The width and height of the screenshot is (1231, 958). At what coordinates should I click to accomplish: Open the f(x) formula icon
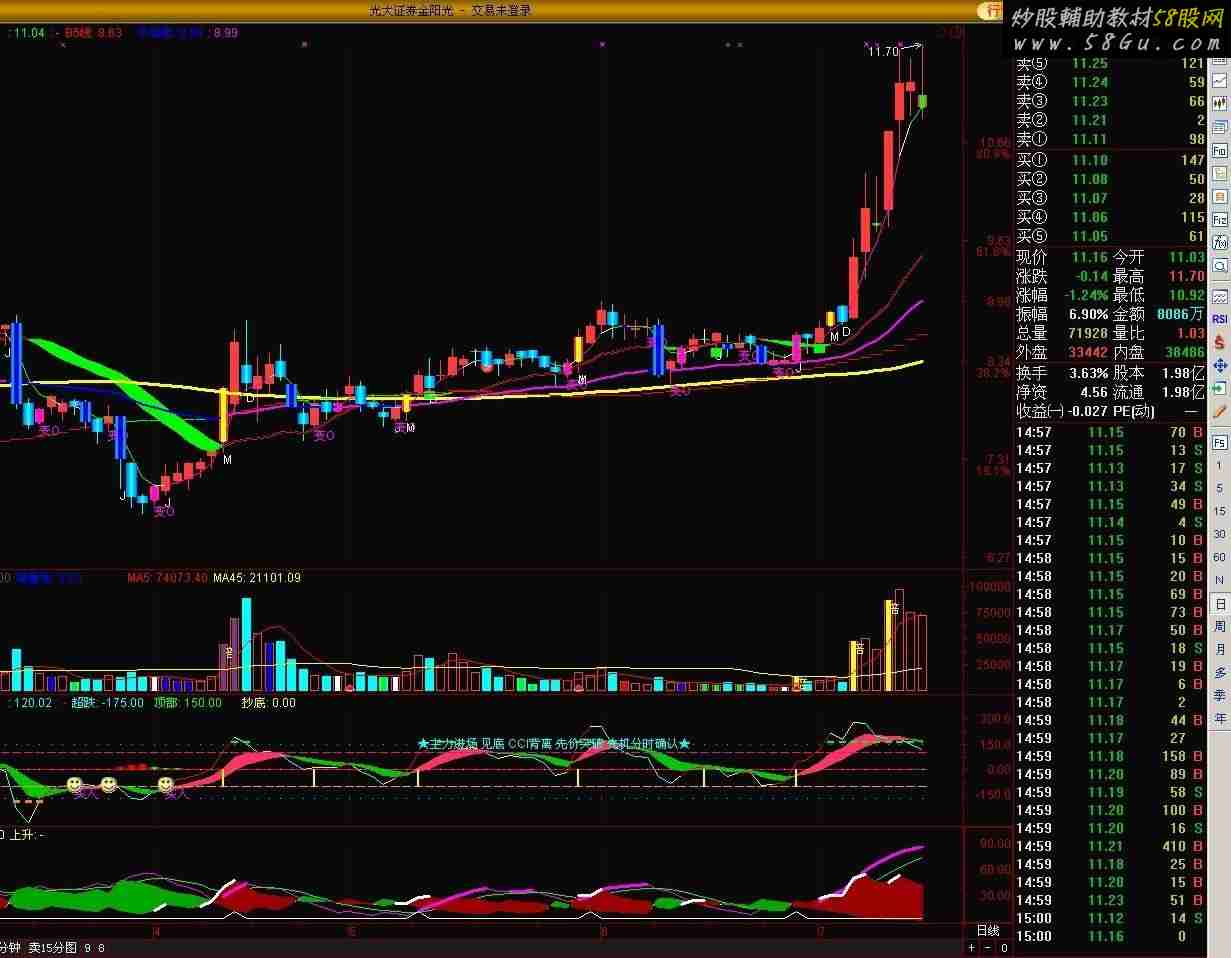coord(1220,243)
